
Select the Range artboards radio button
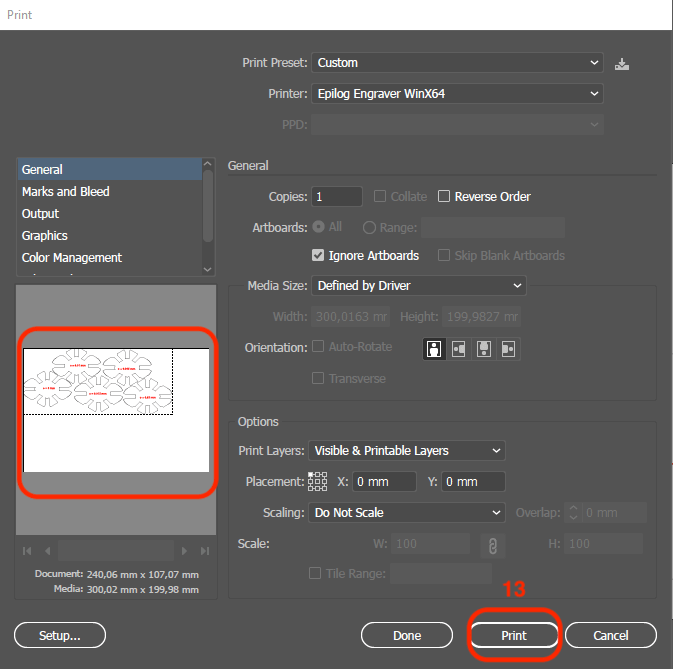coord(369,228)
